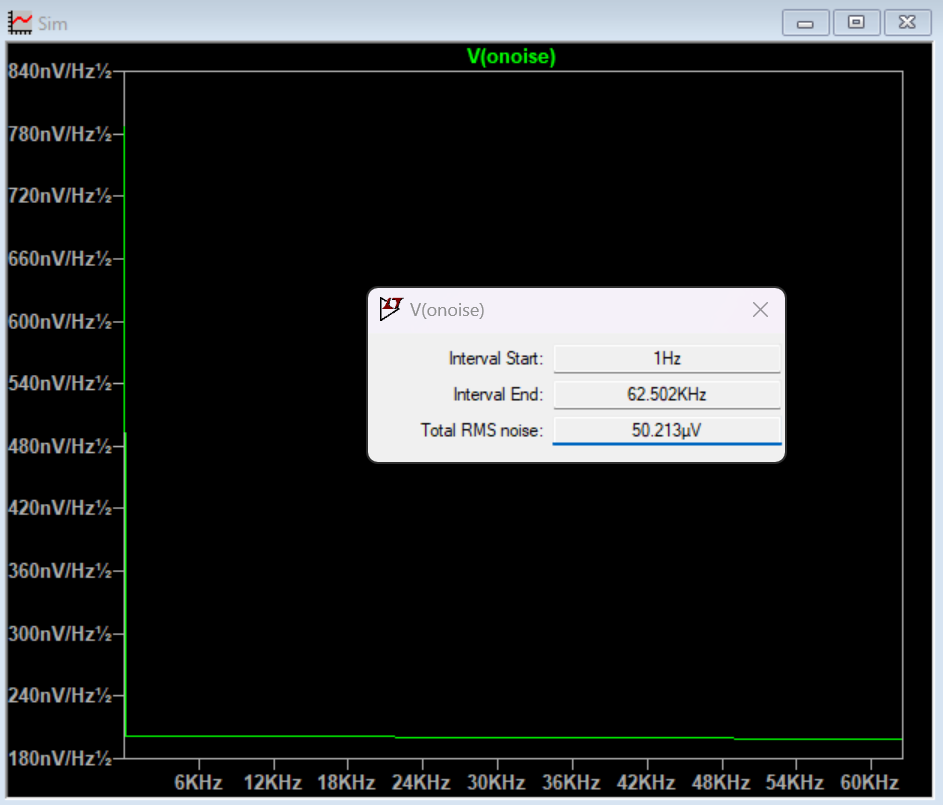Click the Interval Start label
Image resolution: width=943 pixels, height=805 pixels.
[x=496, y=358]
